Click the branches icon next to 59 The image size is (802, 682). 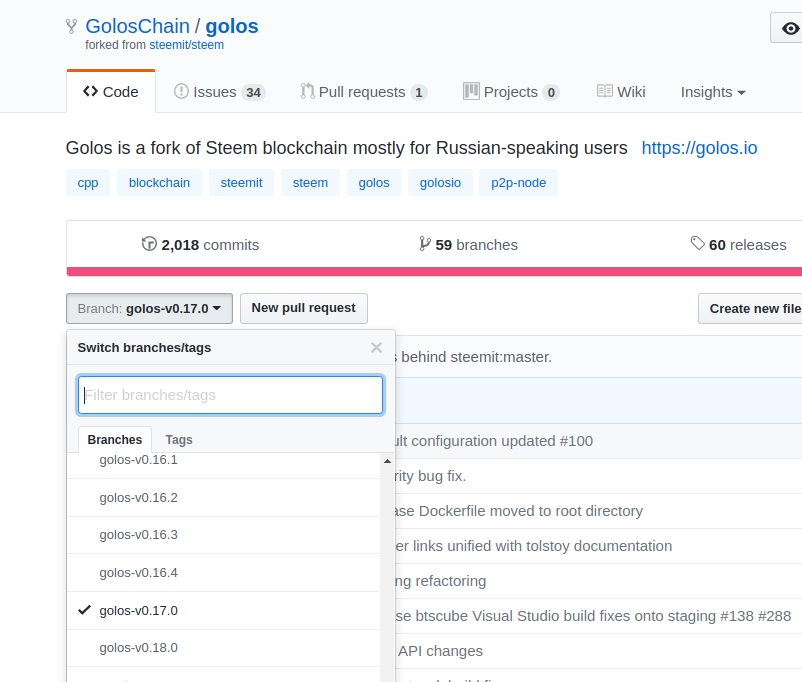[x=425, y=244]
